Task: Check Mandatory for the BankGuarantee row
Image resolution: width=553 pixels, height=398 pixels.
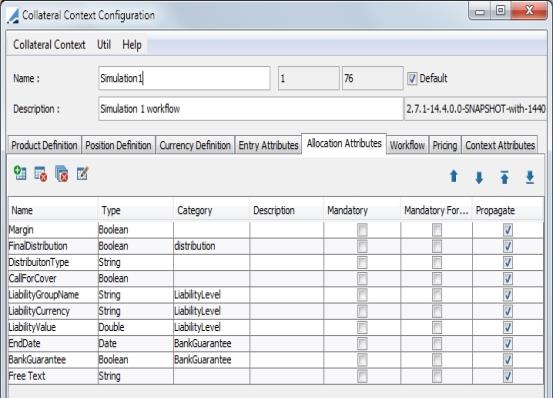Action: click(x=362, y=360)
